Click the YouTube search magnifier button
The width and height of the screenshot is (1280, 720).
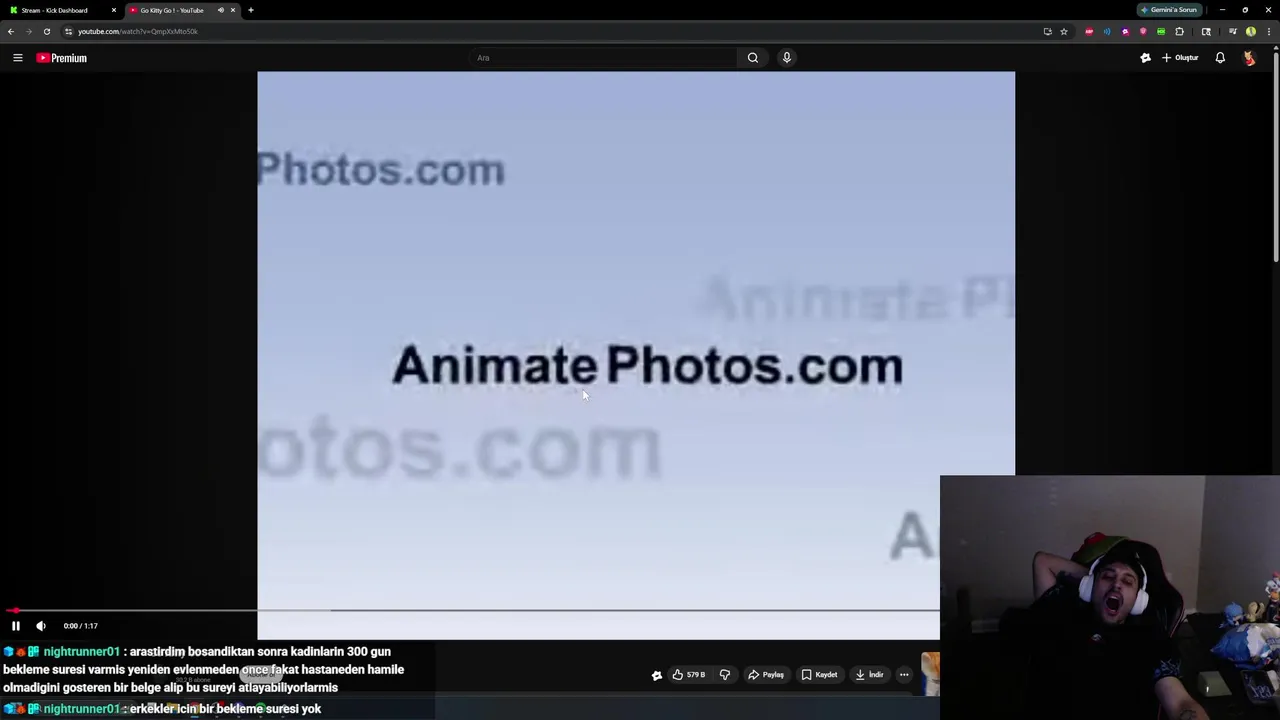(x=753, y=58)
